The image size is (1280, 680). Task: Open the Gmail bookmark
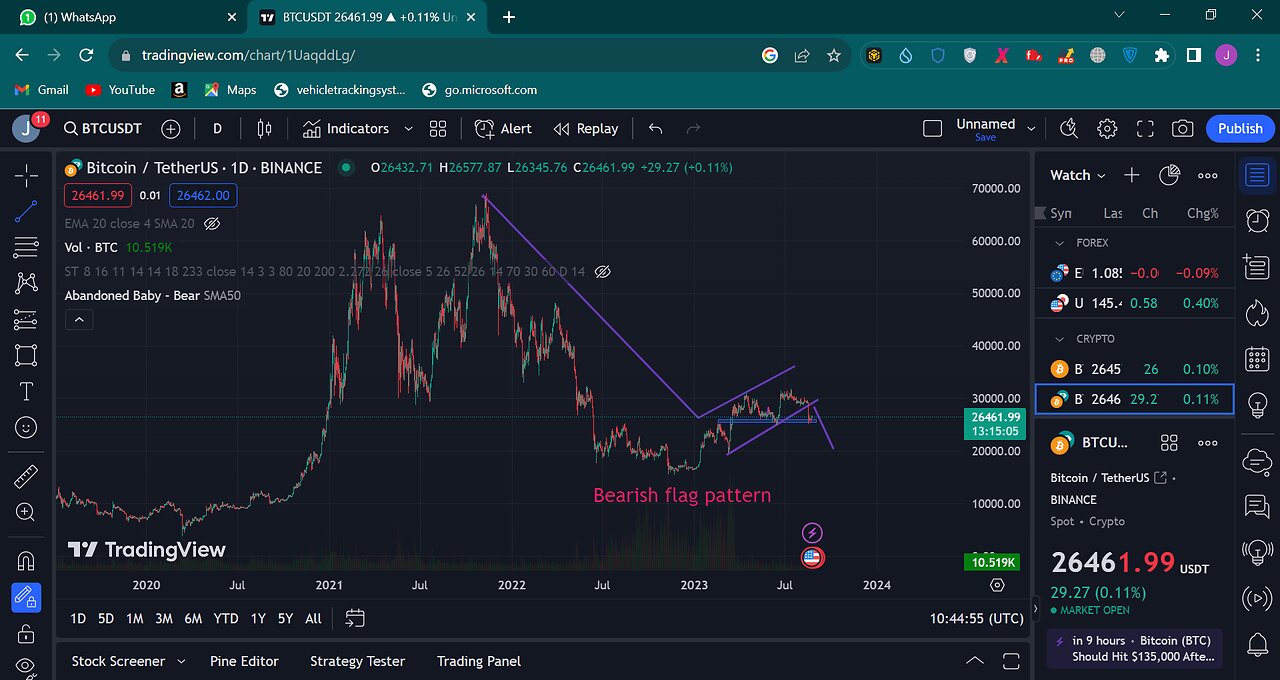(x=41, y=90)
